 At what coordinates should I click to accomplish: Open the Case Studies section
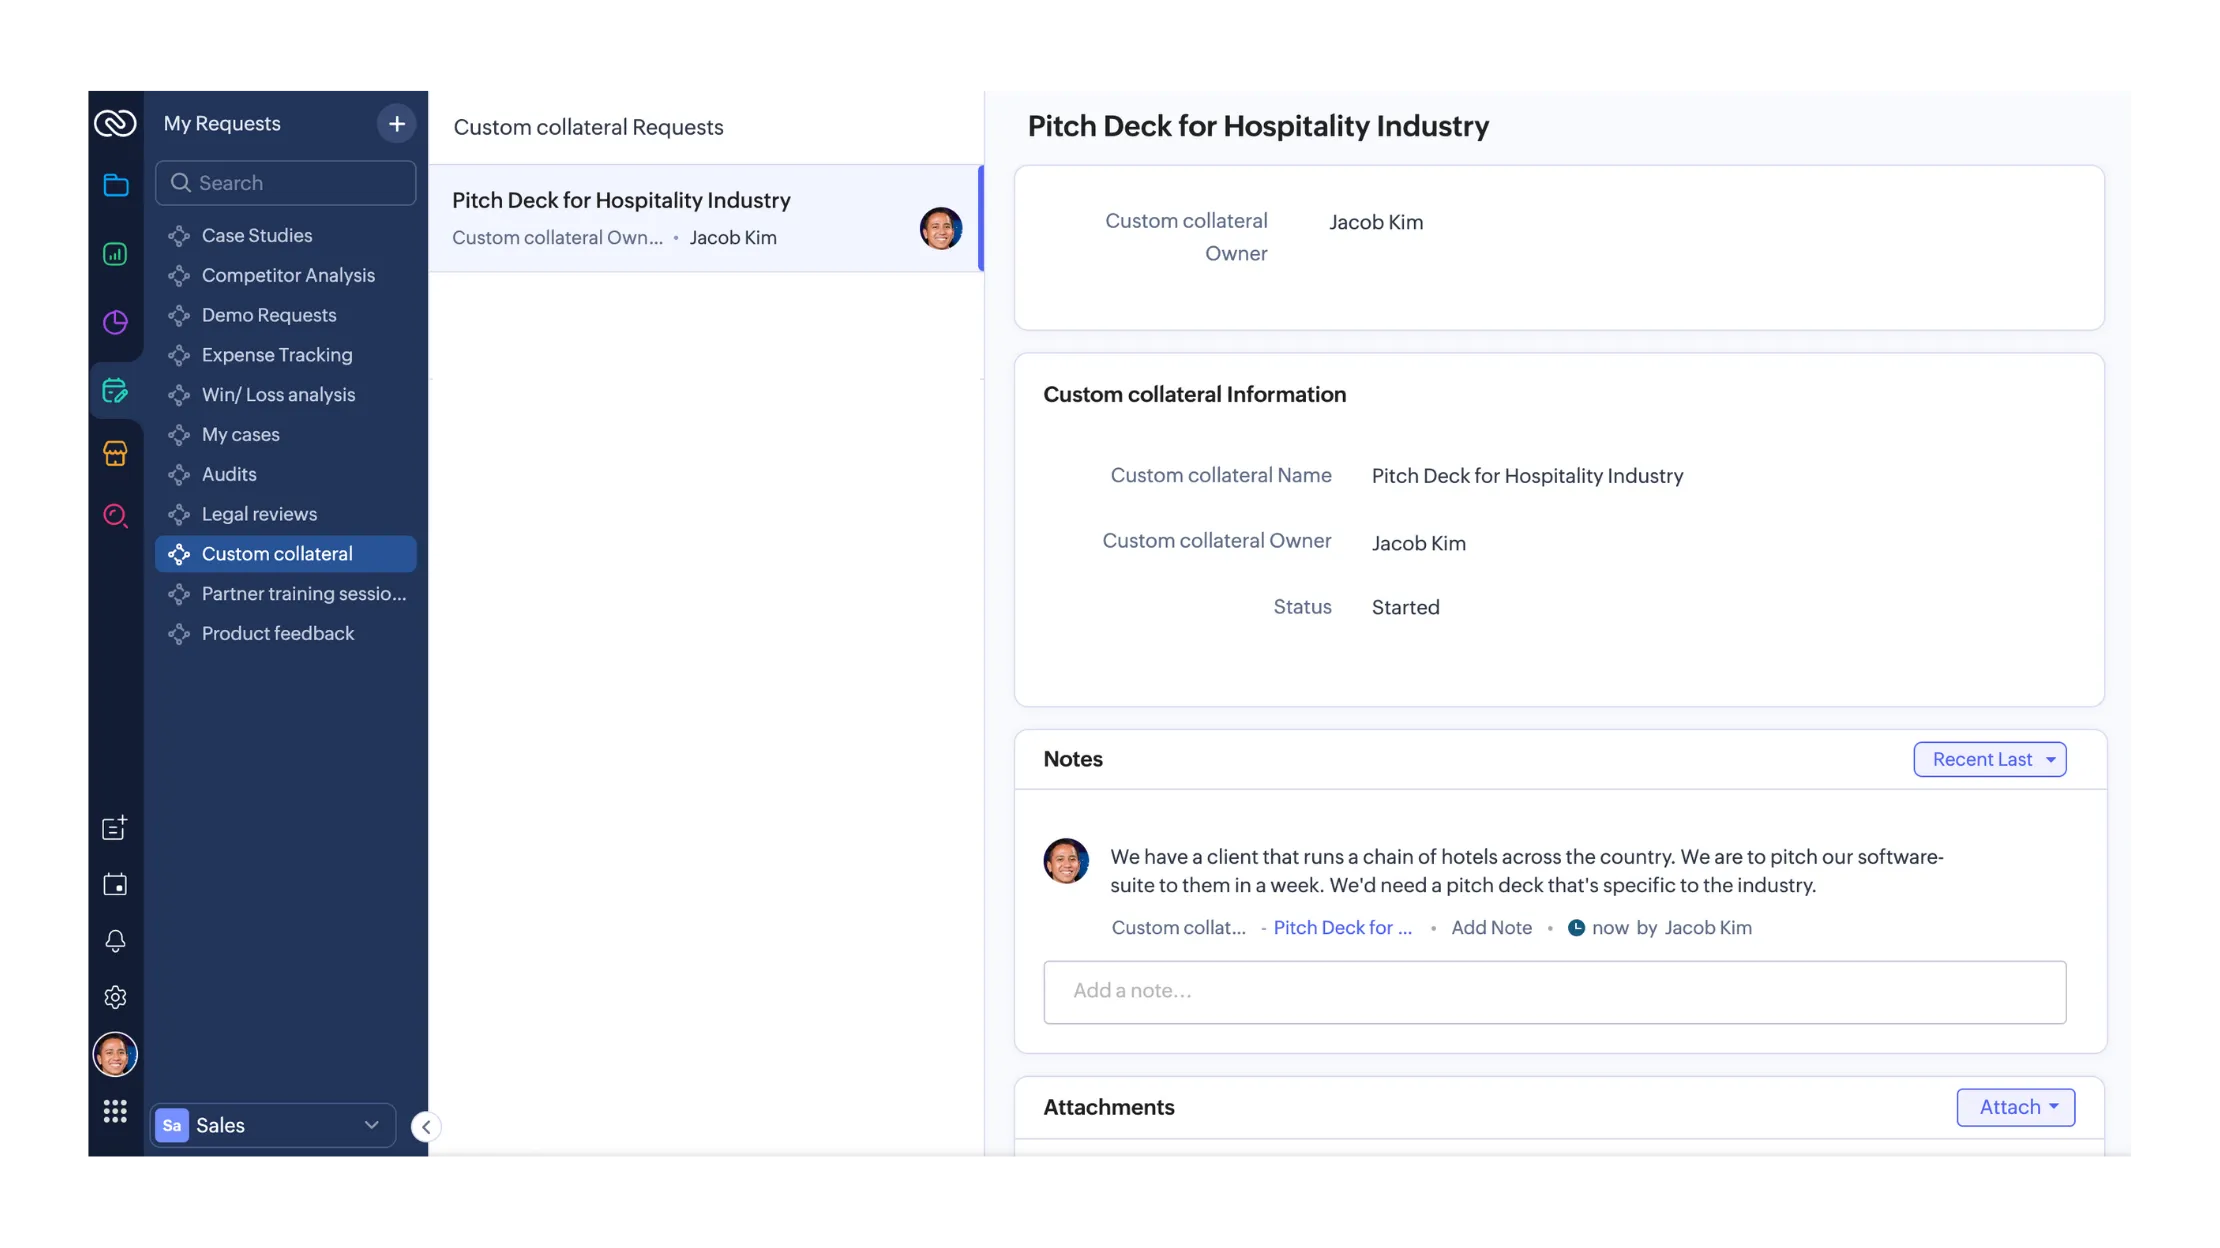(256, 235)
